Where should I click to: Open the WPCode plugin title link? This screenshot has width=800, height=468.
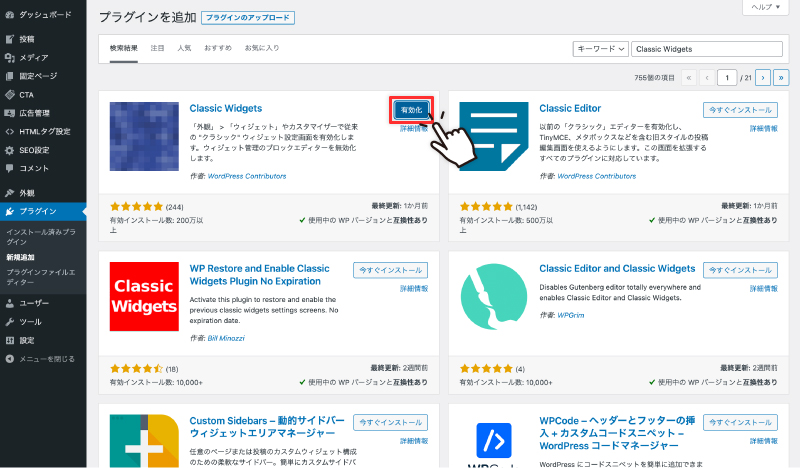click(617, 433)
